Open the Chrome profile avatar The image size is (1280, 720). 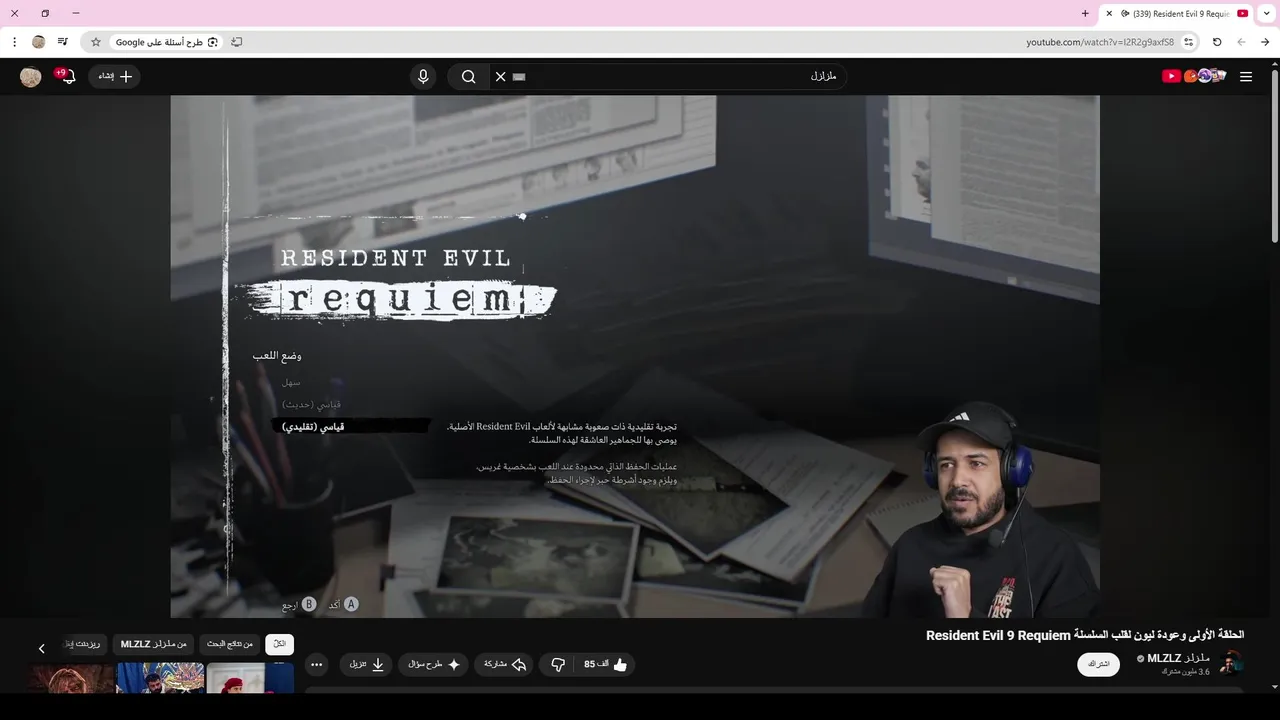(x=39, y=42)
